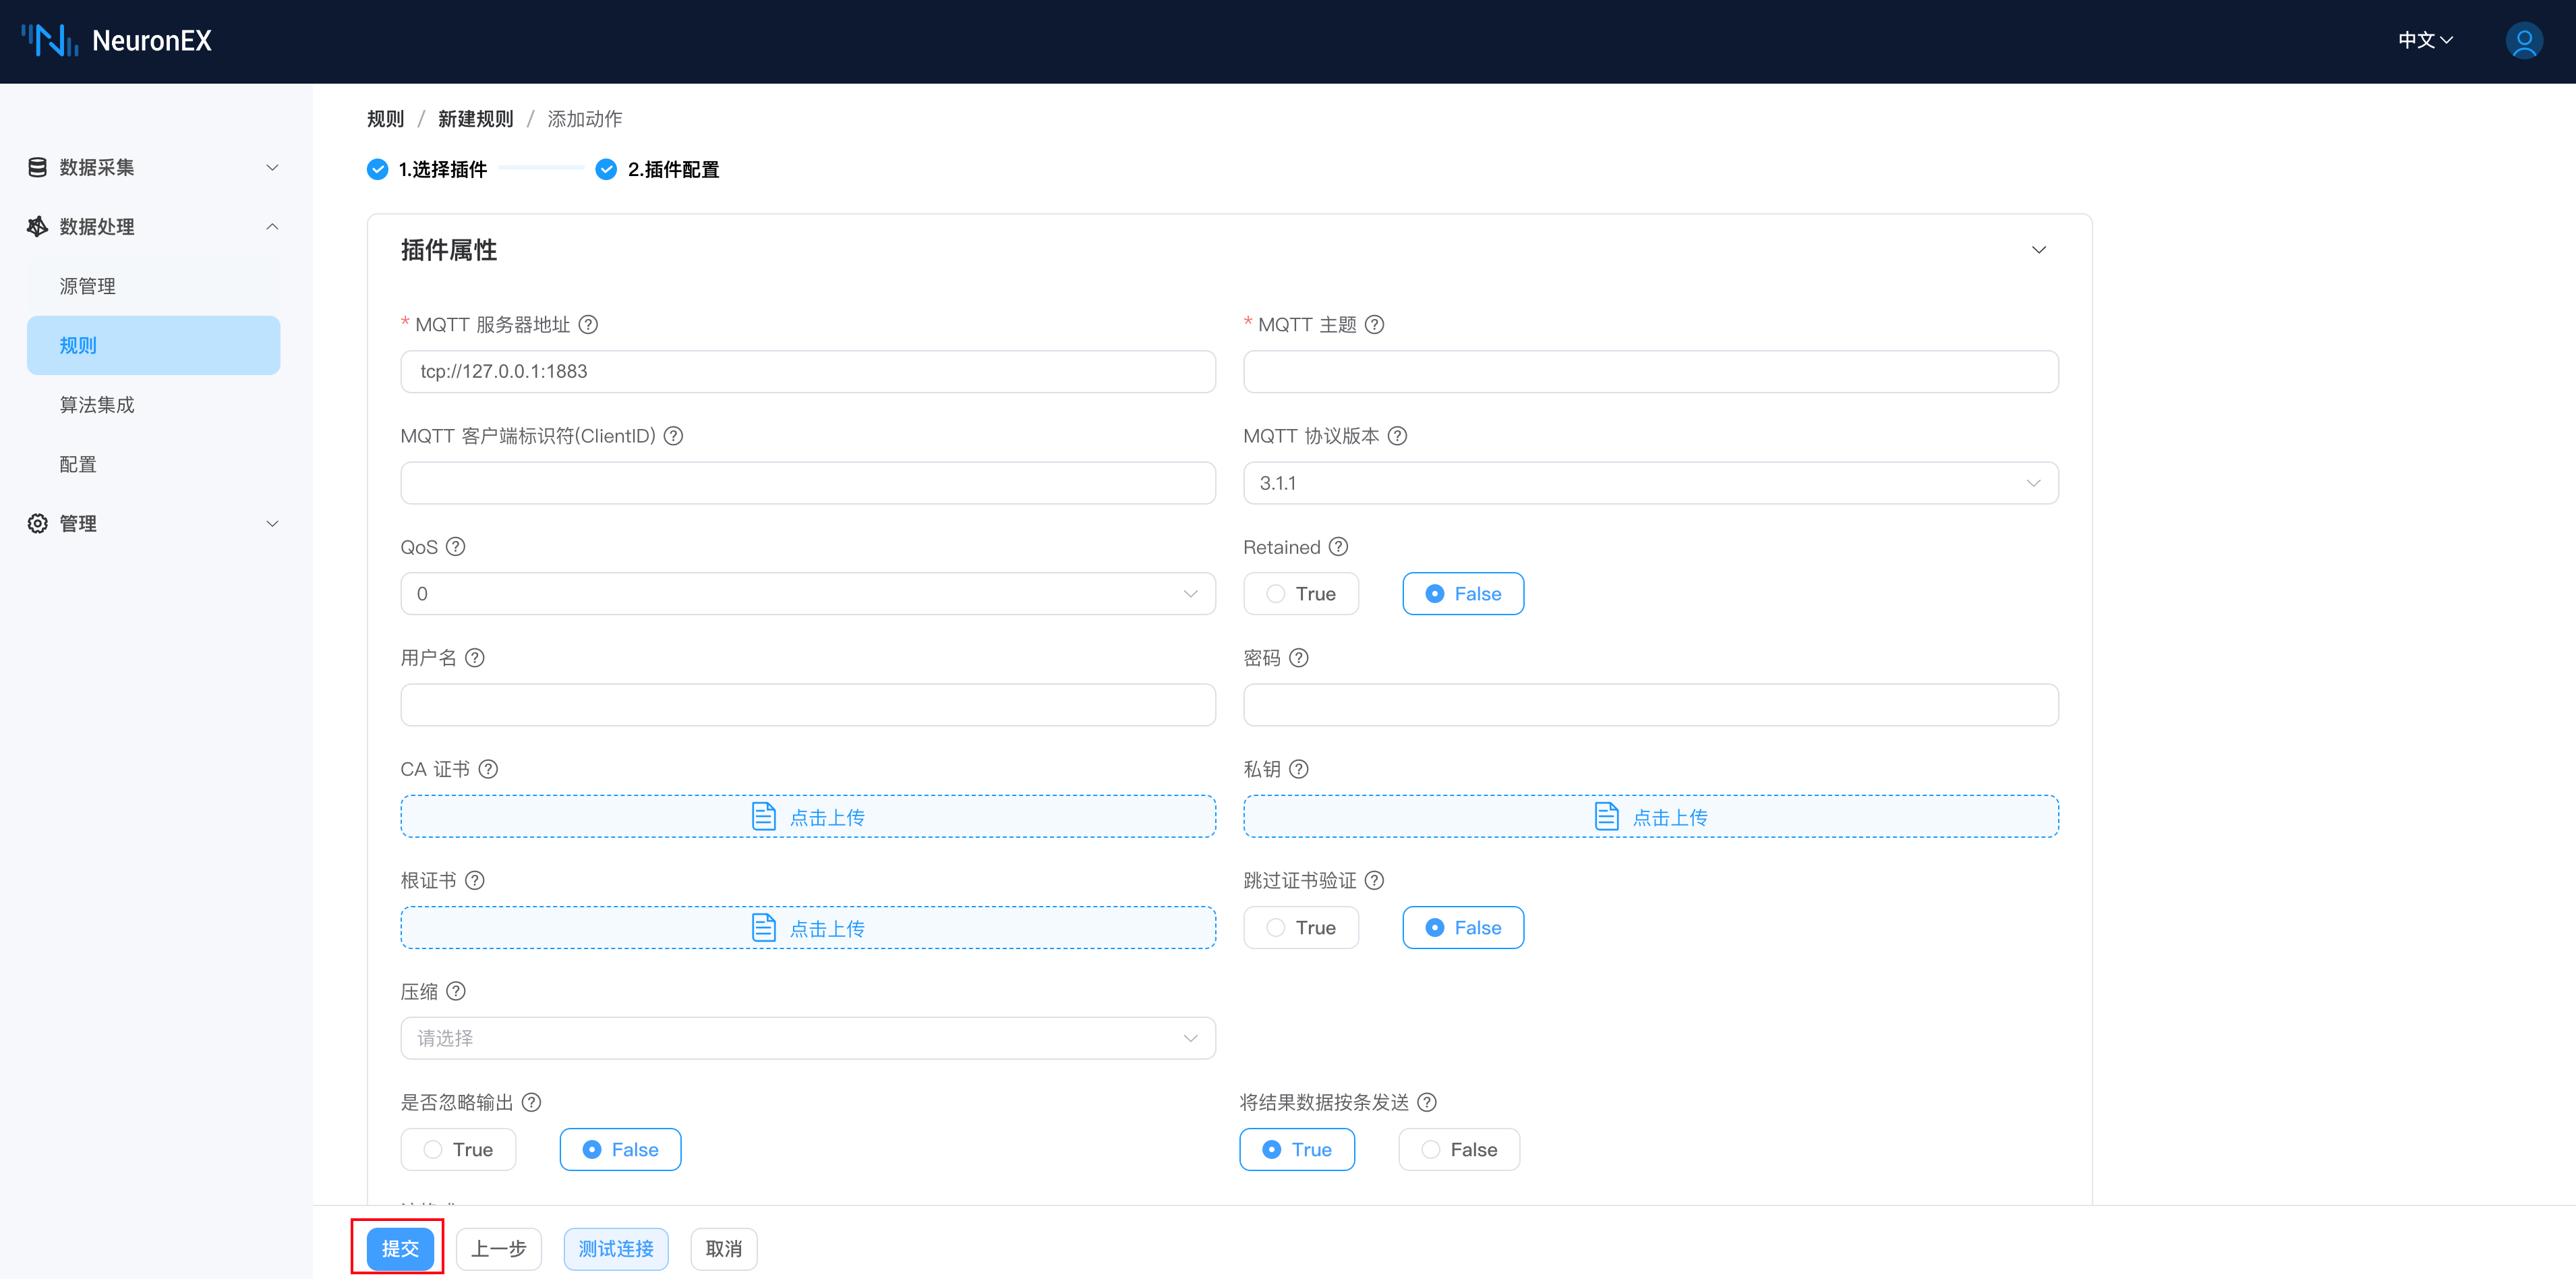Click the NeuronEX logo icon
The width and height of the screenshot is (2576, 1279).
point(50,41)
